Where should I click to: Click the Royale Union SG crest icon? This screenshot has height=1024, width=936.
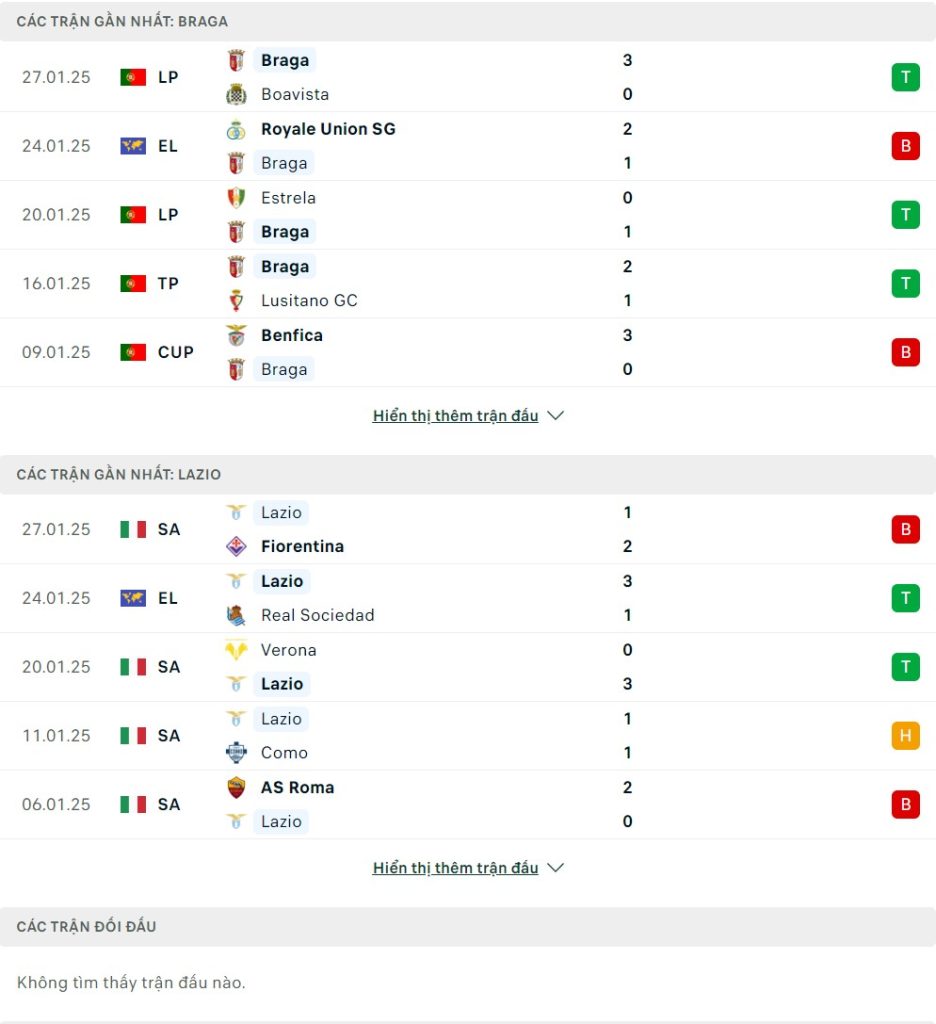point(236,129)
